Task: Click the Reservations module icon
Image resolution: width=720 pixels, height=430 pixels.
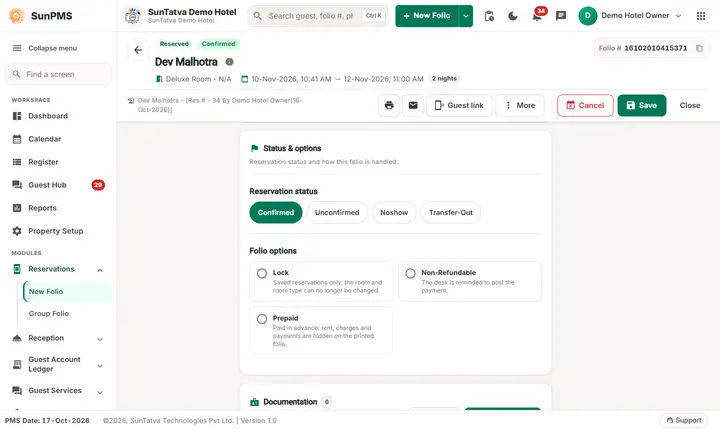Action: [17, 269]
